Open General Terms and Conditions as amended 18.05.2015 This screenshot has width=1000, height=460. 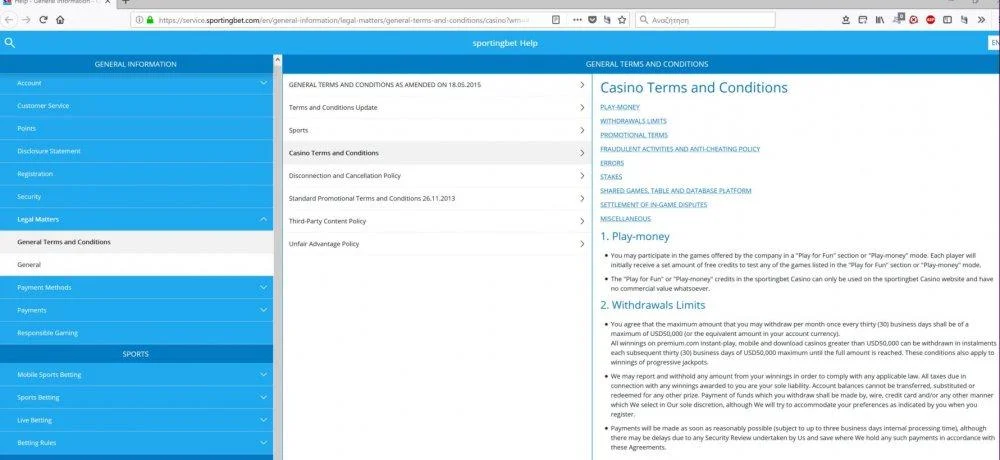[x=437, y=85]
